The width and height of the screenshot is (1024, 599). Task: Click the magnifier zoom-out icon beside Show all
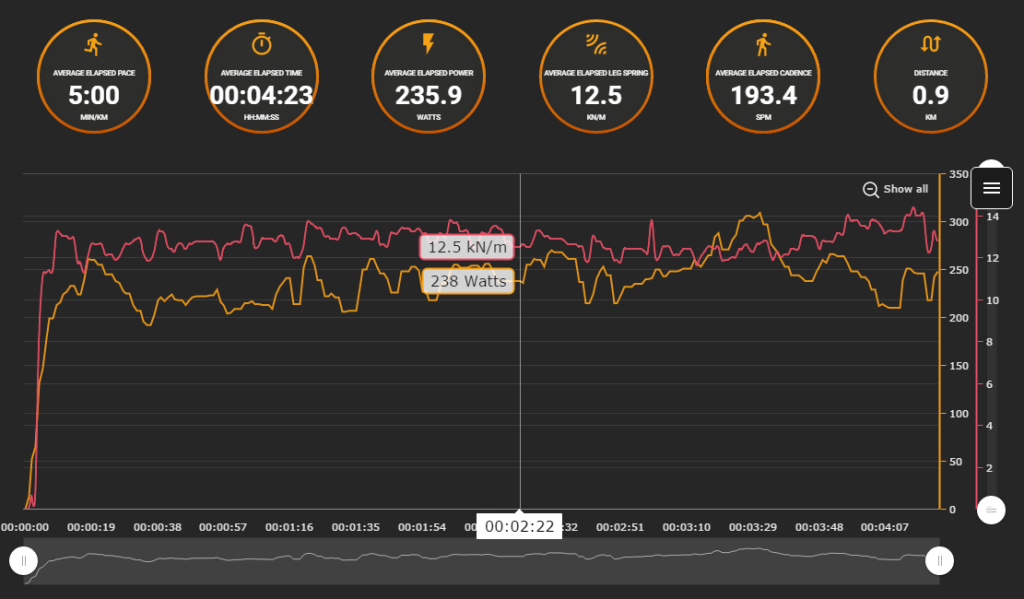pyautogui.click(x=871, y=189)
